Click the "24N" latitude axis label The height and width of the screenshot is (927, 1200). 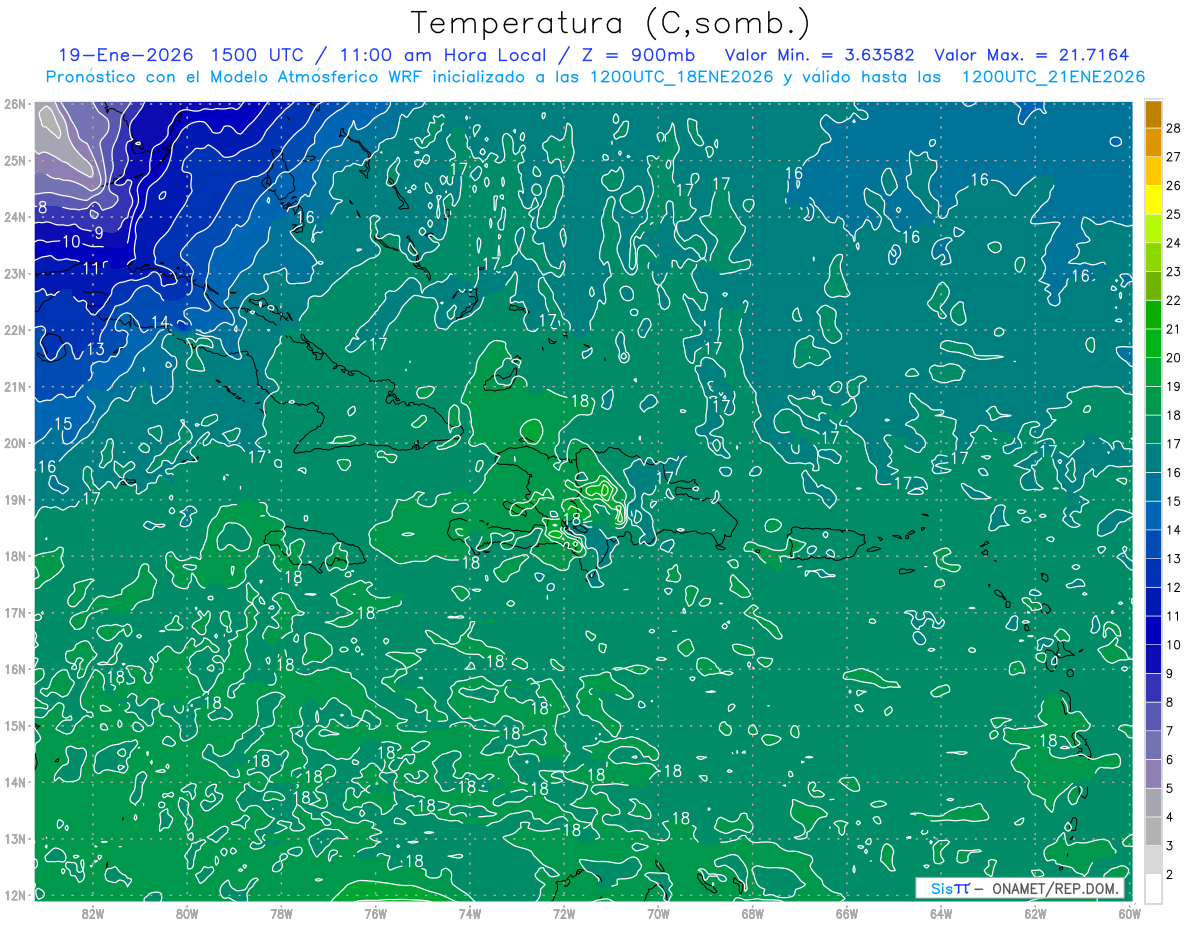point(14,217)
